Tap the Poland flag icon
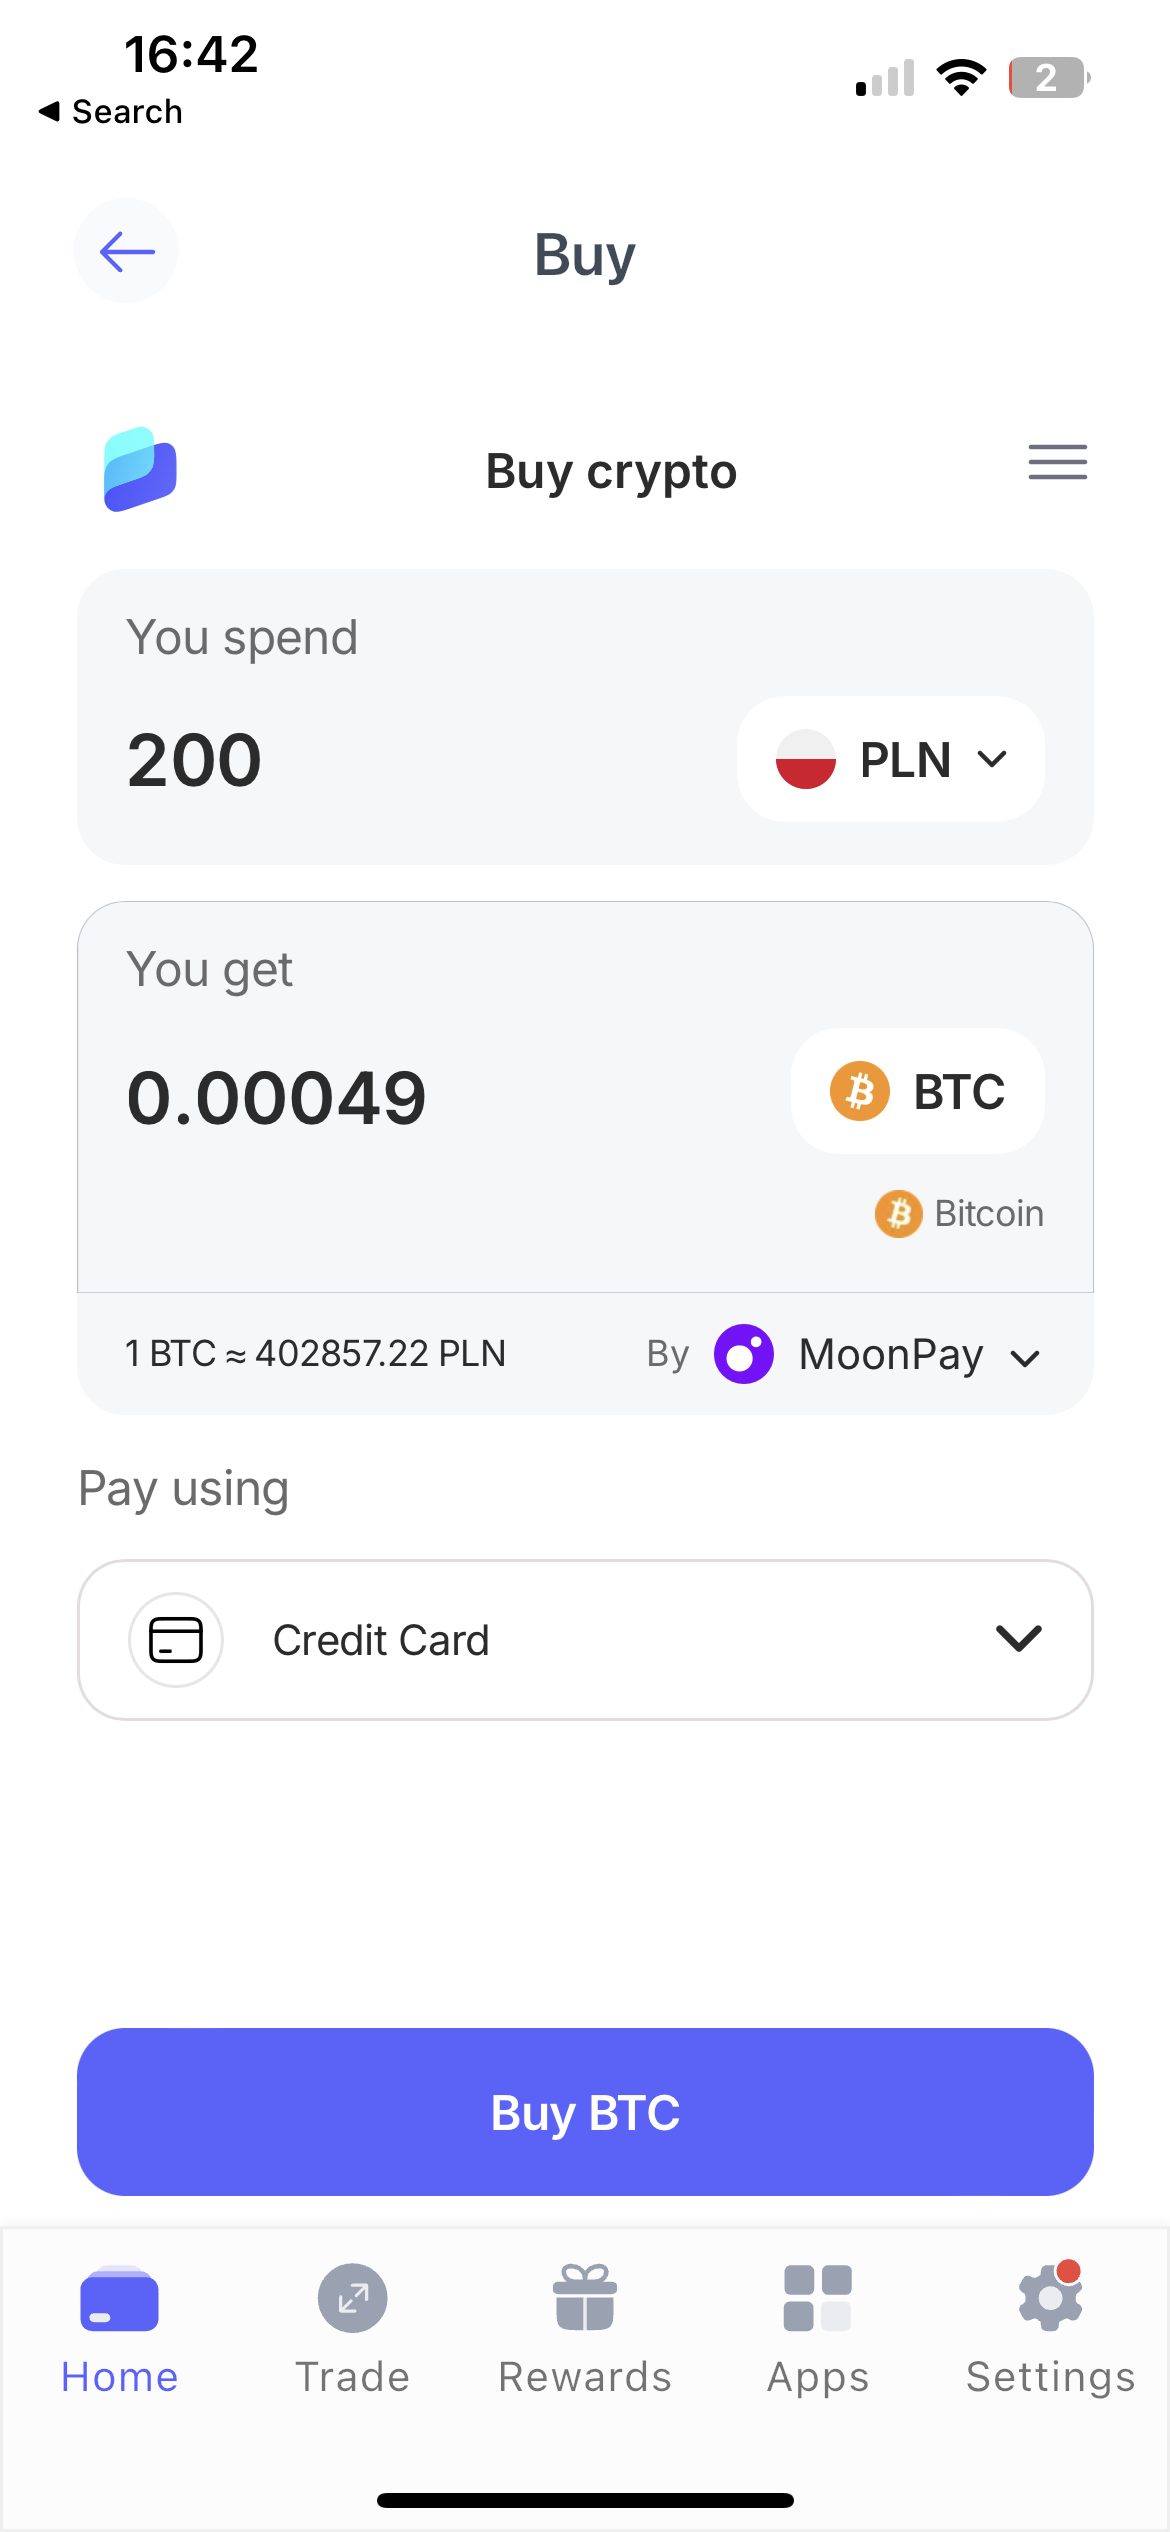Screen dimensions: 1170x2532 point(806,759)
